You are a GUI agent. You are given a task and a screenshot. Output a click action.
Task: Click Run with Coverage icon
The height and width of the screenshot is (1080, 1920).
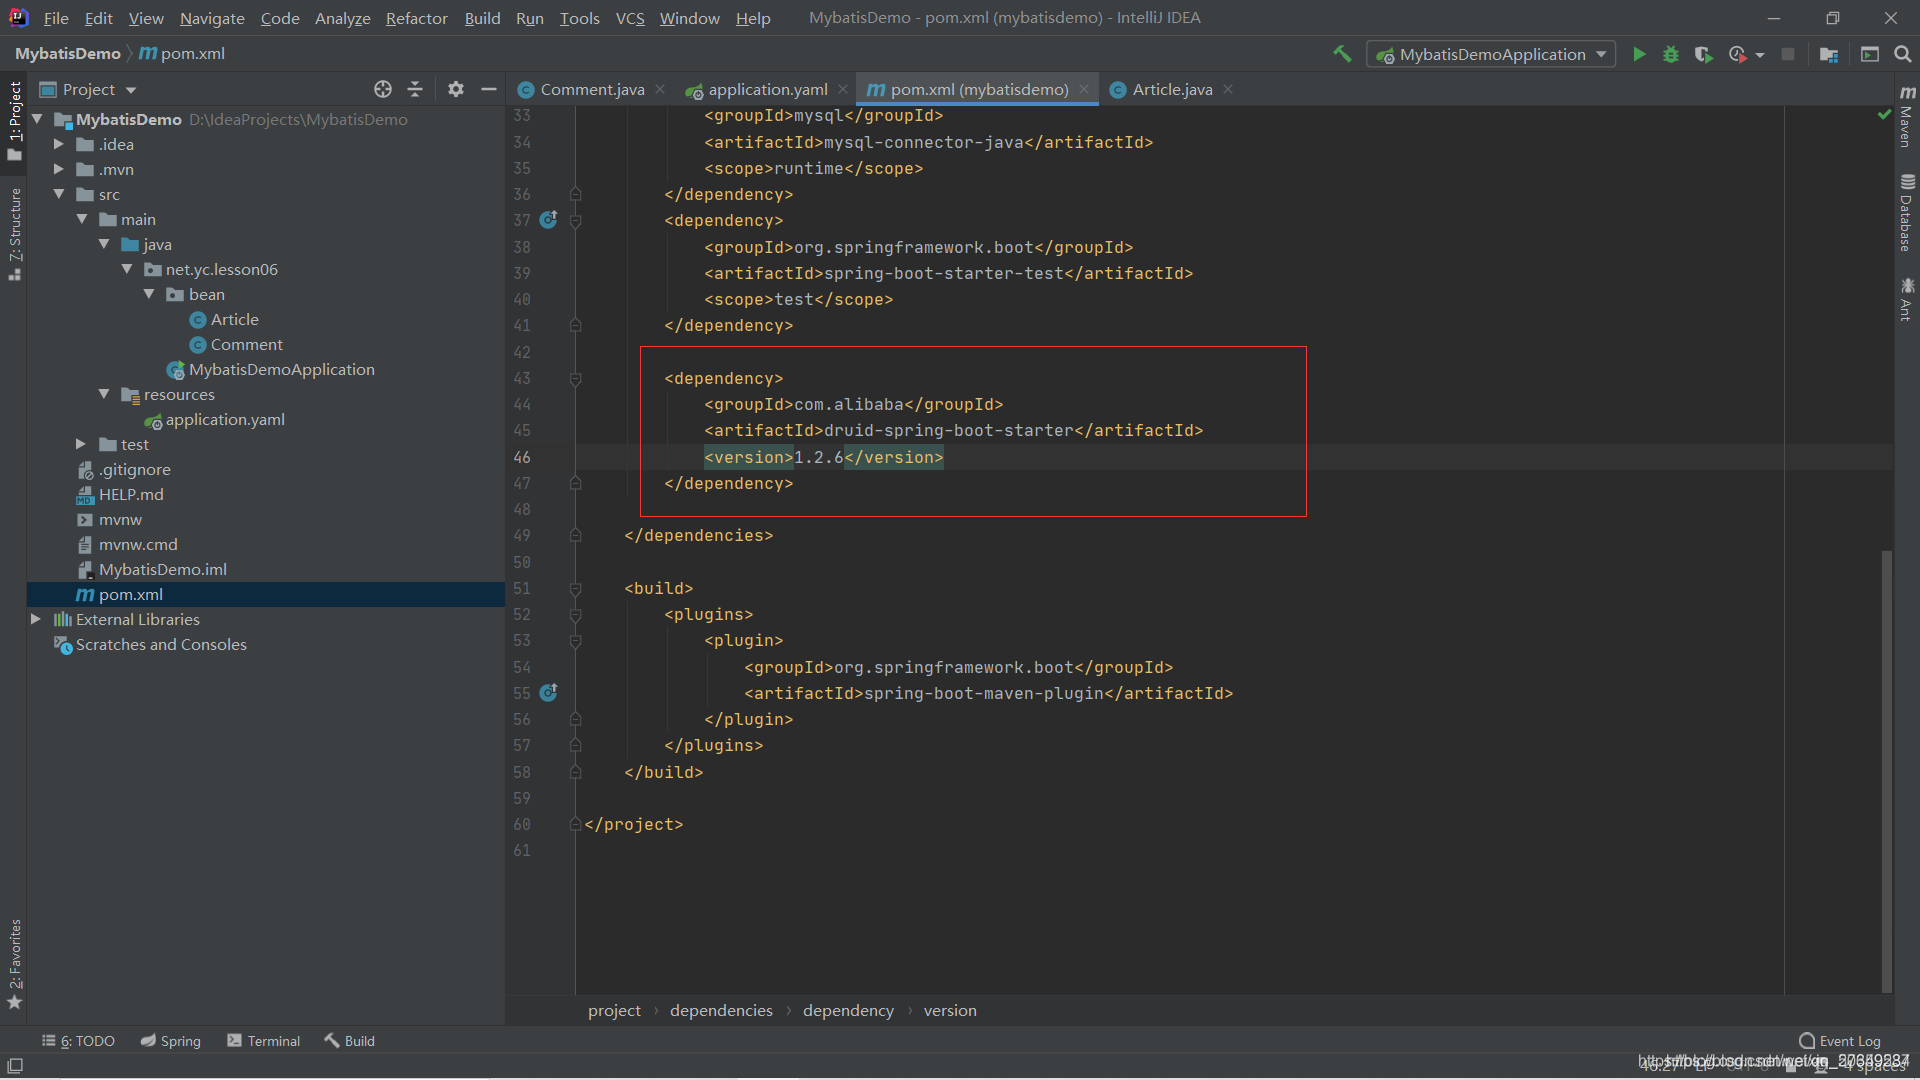[x=1703, y=54]
